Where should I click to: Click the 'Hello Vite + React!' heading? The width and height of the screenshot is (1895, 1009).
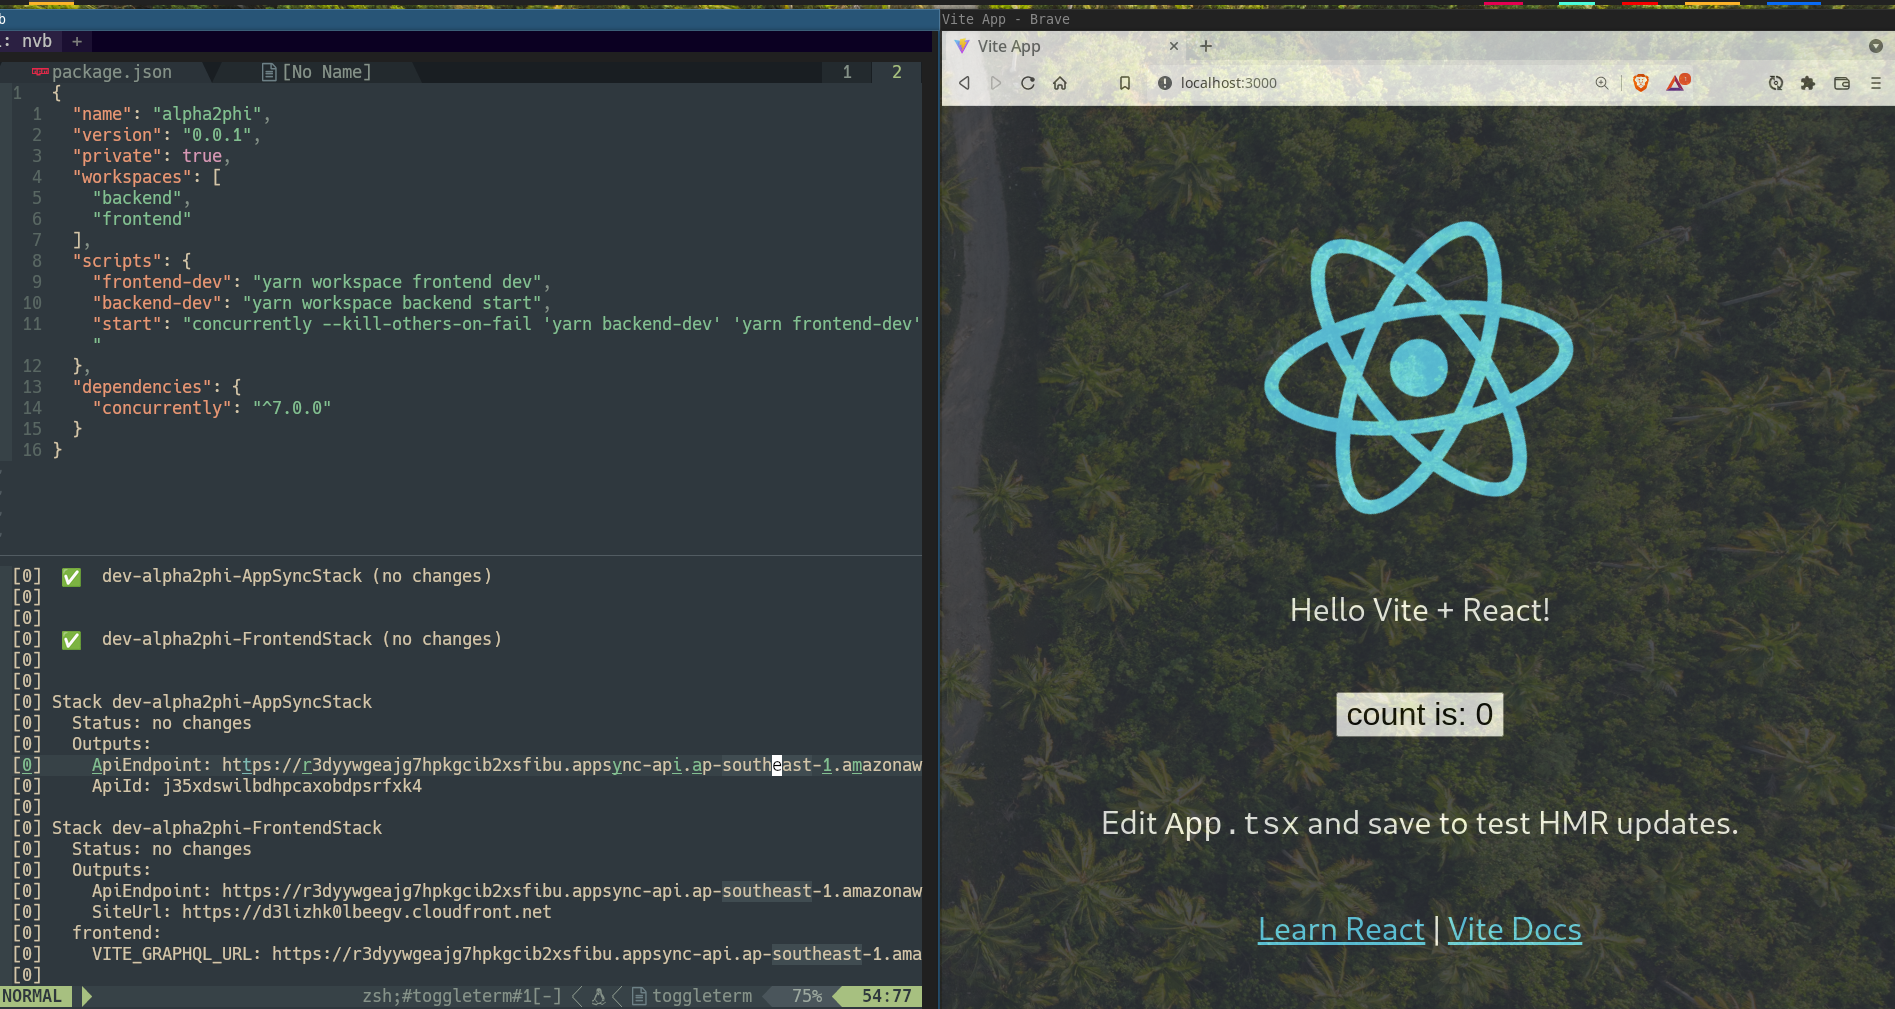click(x=1420, y=610)
